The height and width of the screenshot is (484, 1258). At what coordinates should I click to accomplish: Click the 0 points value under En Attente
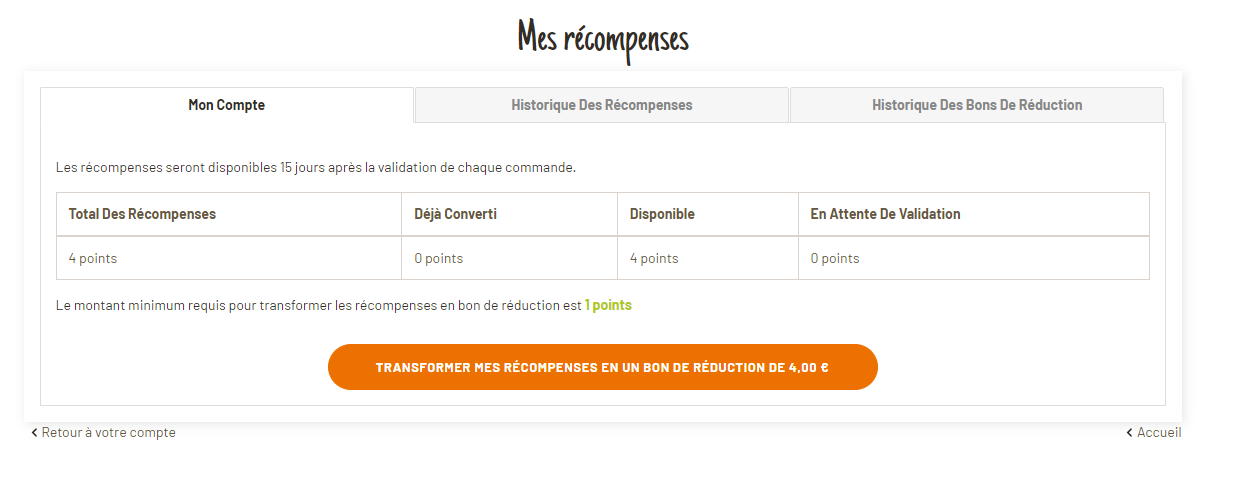click(835, 258)
